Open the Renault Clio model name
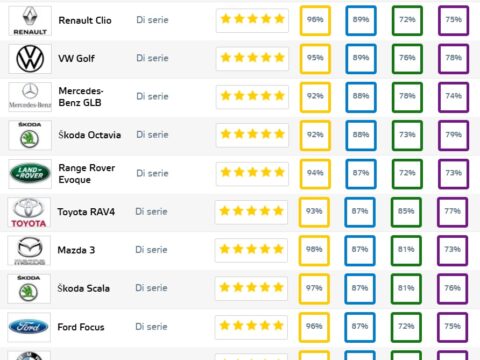Image resolution: width=480 pixels, height=360 pixels. pyautogui.click(x=85, y=20)
